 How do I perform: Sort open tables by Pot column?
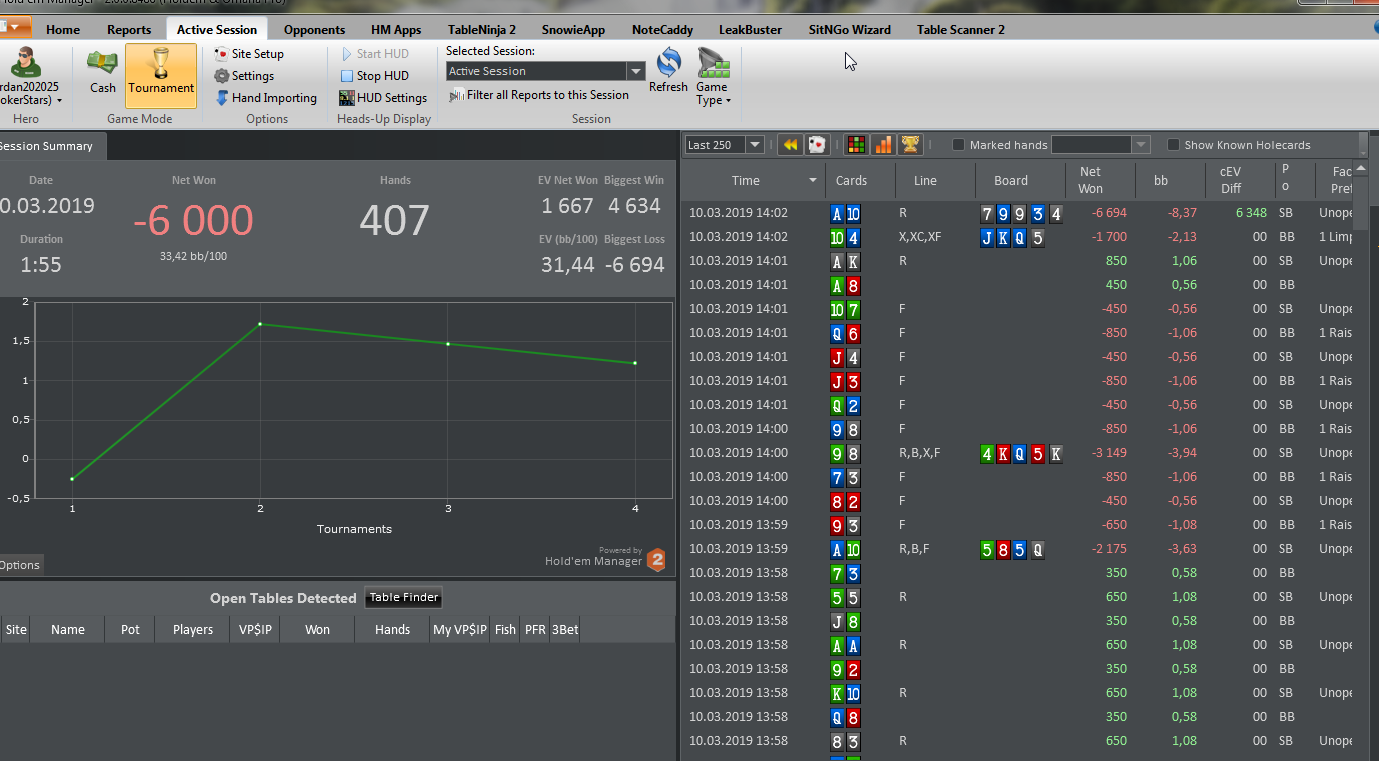pyautogui.click(x=130, y=630)
